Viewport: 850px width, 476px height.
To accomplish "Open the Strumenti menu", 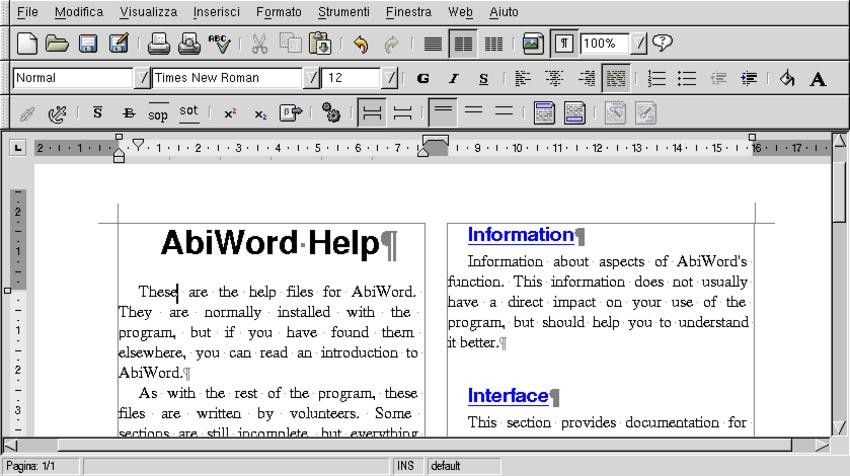I will (344, 12).
